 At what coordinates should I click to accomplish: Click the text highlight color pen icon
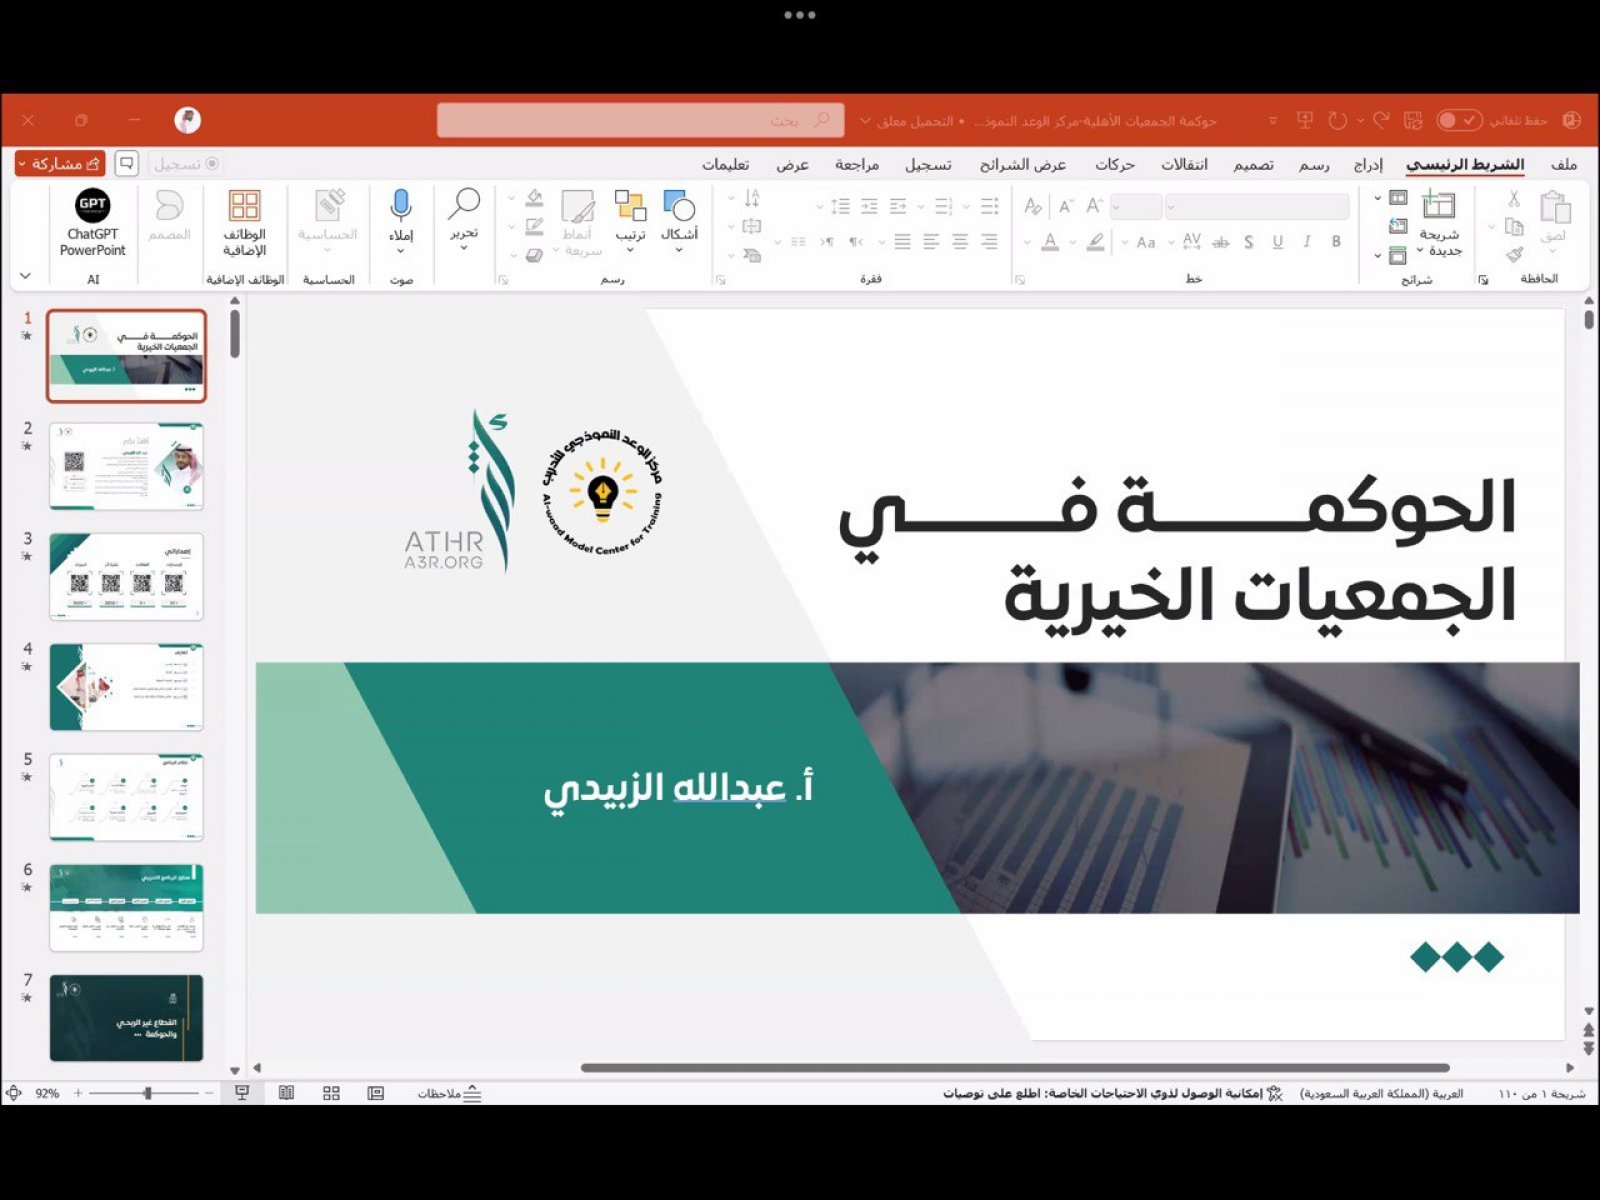pyautogui.click(x=1096, y=242)
